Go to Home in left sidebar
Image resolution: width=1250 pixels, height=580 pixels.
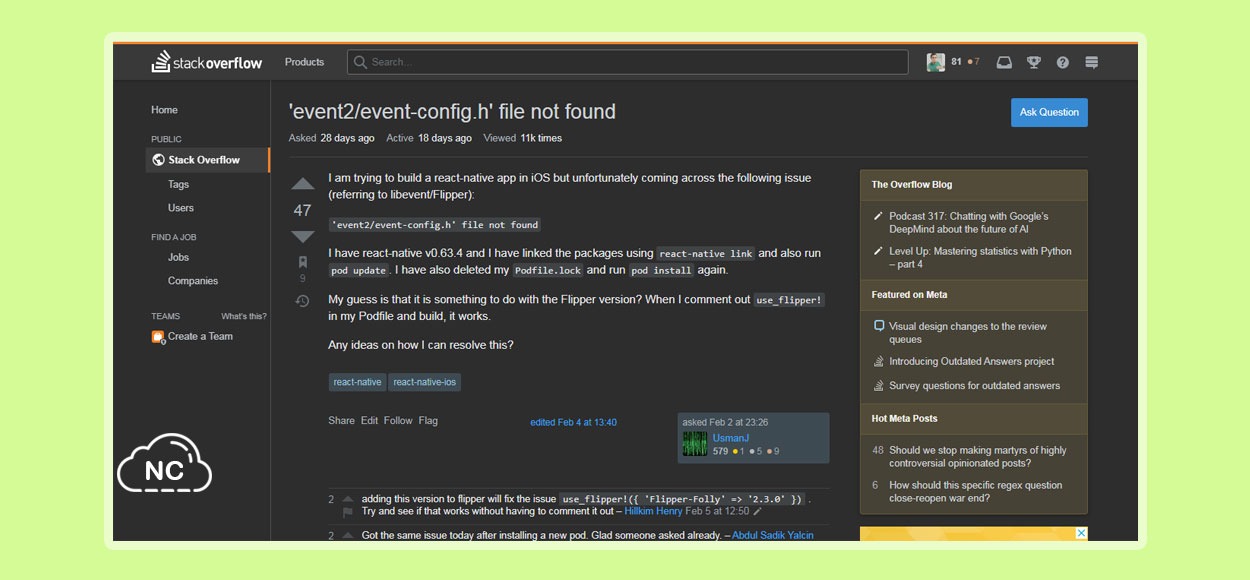tap(164, 110)
